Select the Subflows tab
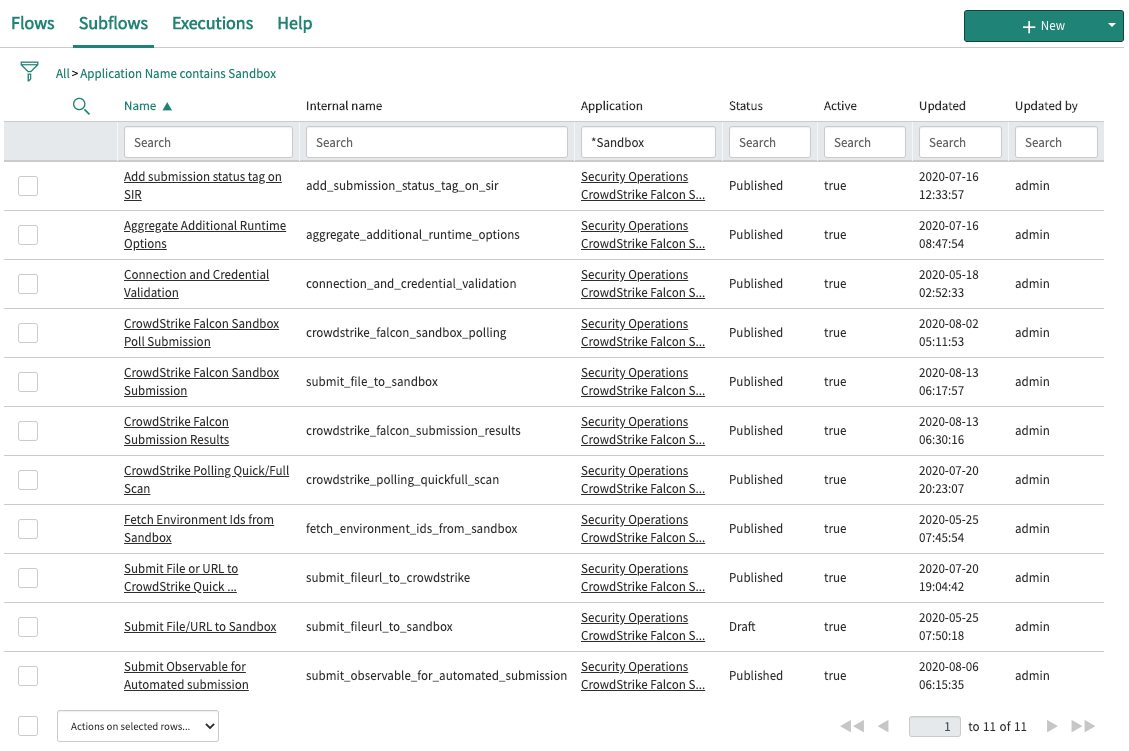The width and height of the screenshot is (1129, 751). [113, 23]
